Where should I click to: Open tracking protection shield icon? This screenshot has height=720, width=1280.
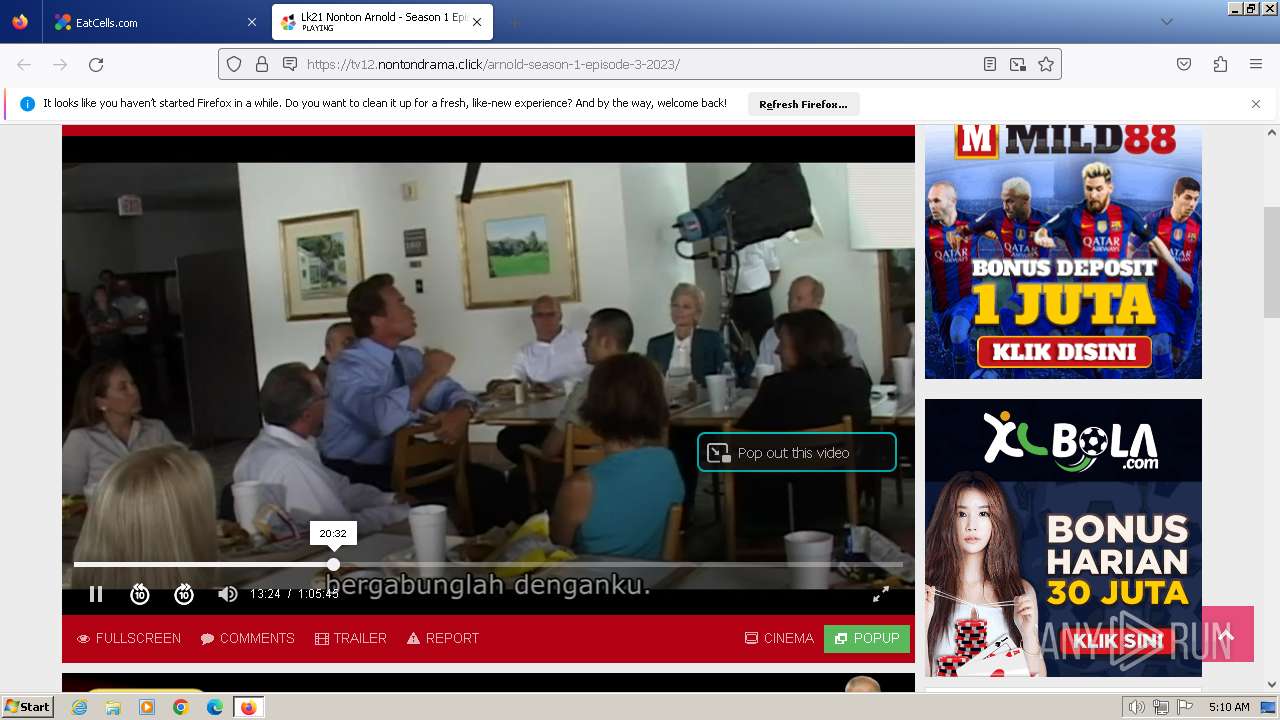[234, 64]
